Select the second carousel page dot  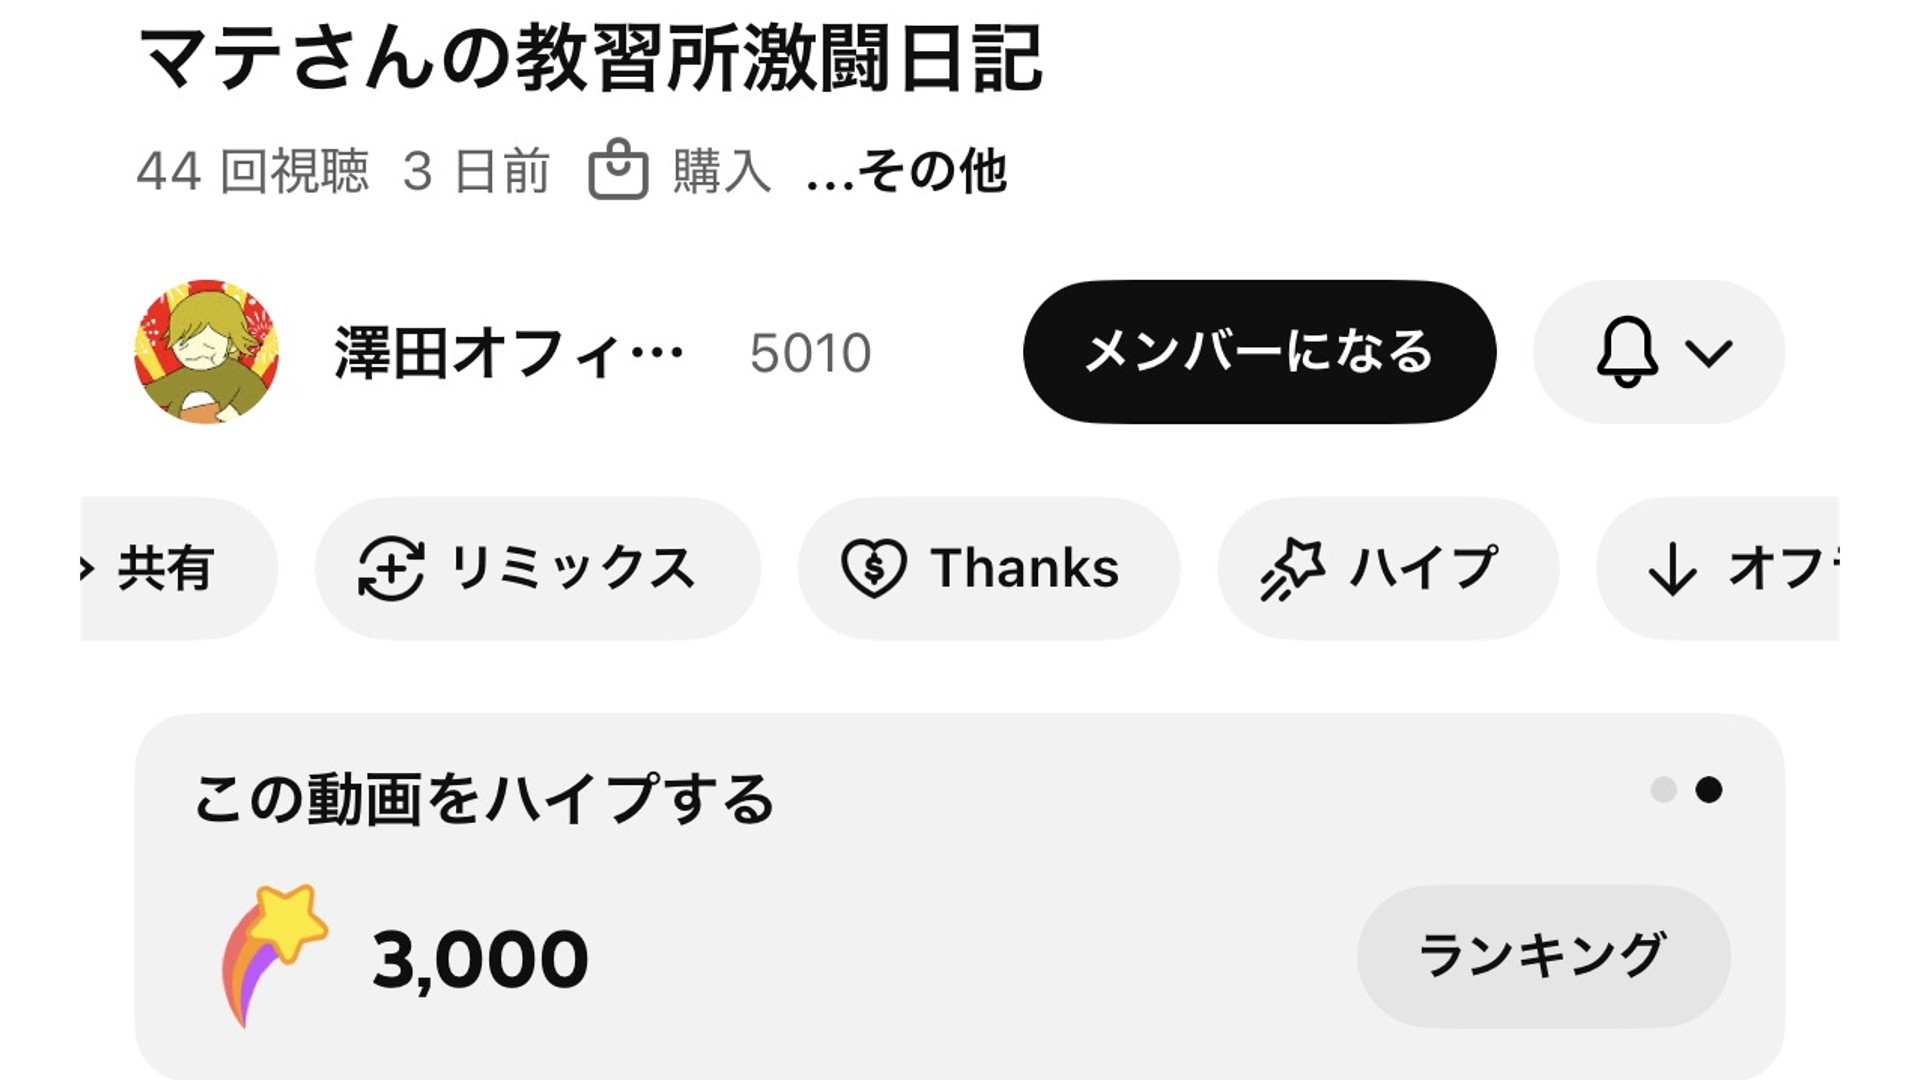click(1709, 790)
